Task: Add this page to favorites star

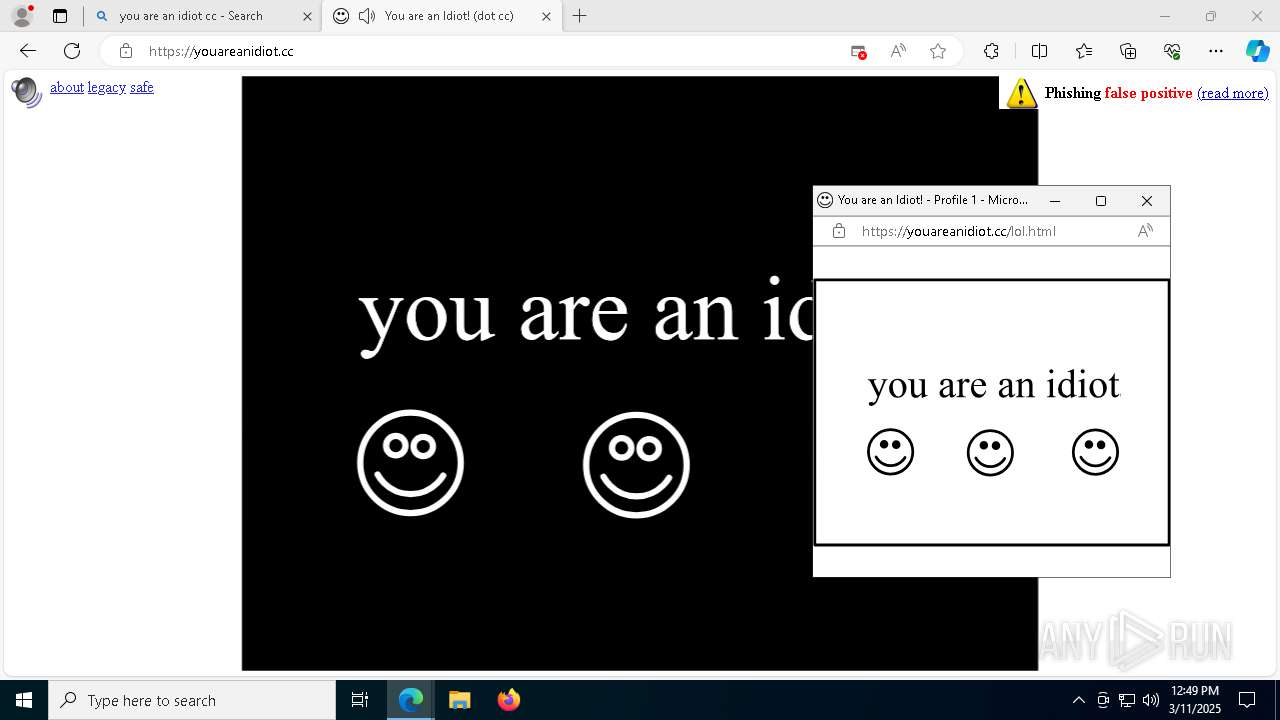Action: click(x=938, y=51)
